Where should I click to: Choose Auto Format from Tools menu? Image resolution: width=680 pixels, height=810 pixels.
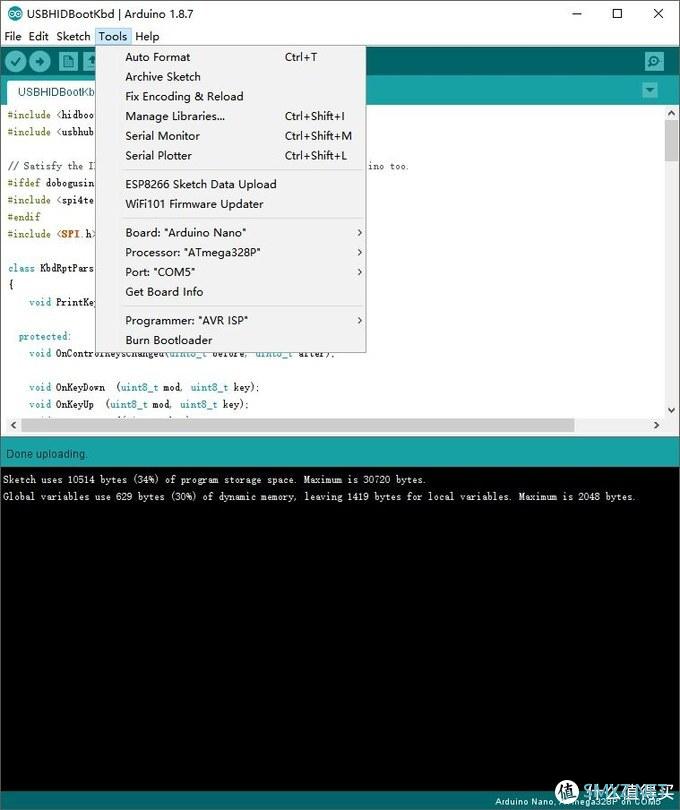(x=230, y=57)
